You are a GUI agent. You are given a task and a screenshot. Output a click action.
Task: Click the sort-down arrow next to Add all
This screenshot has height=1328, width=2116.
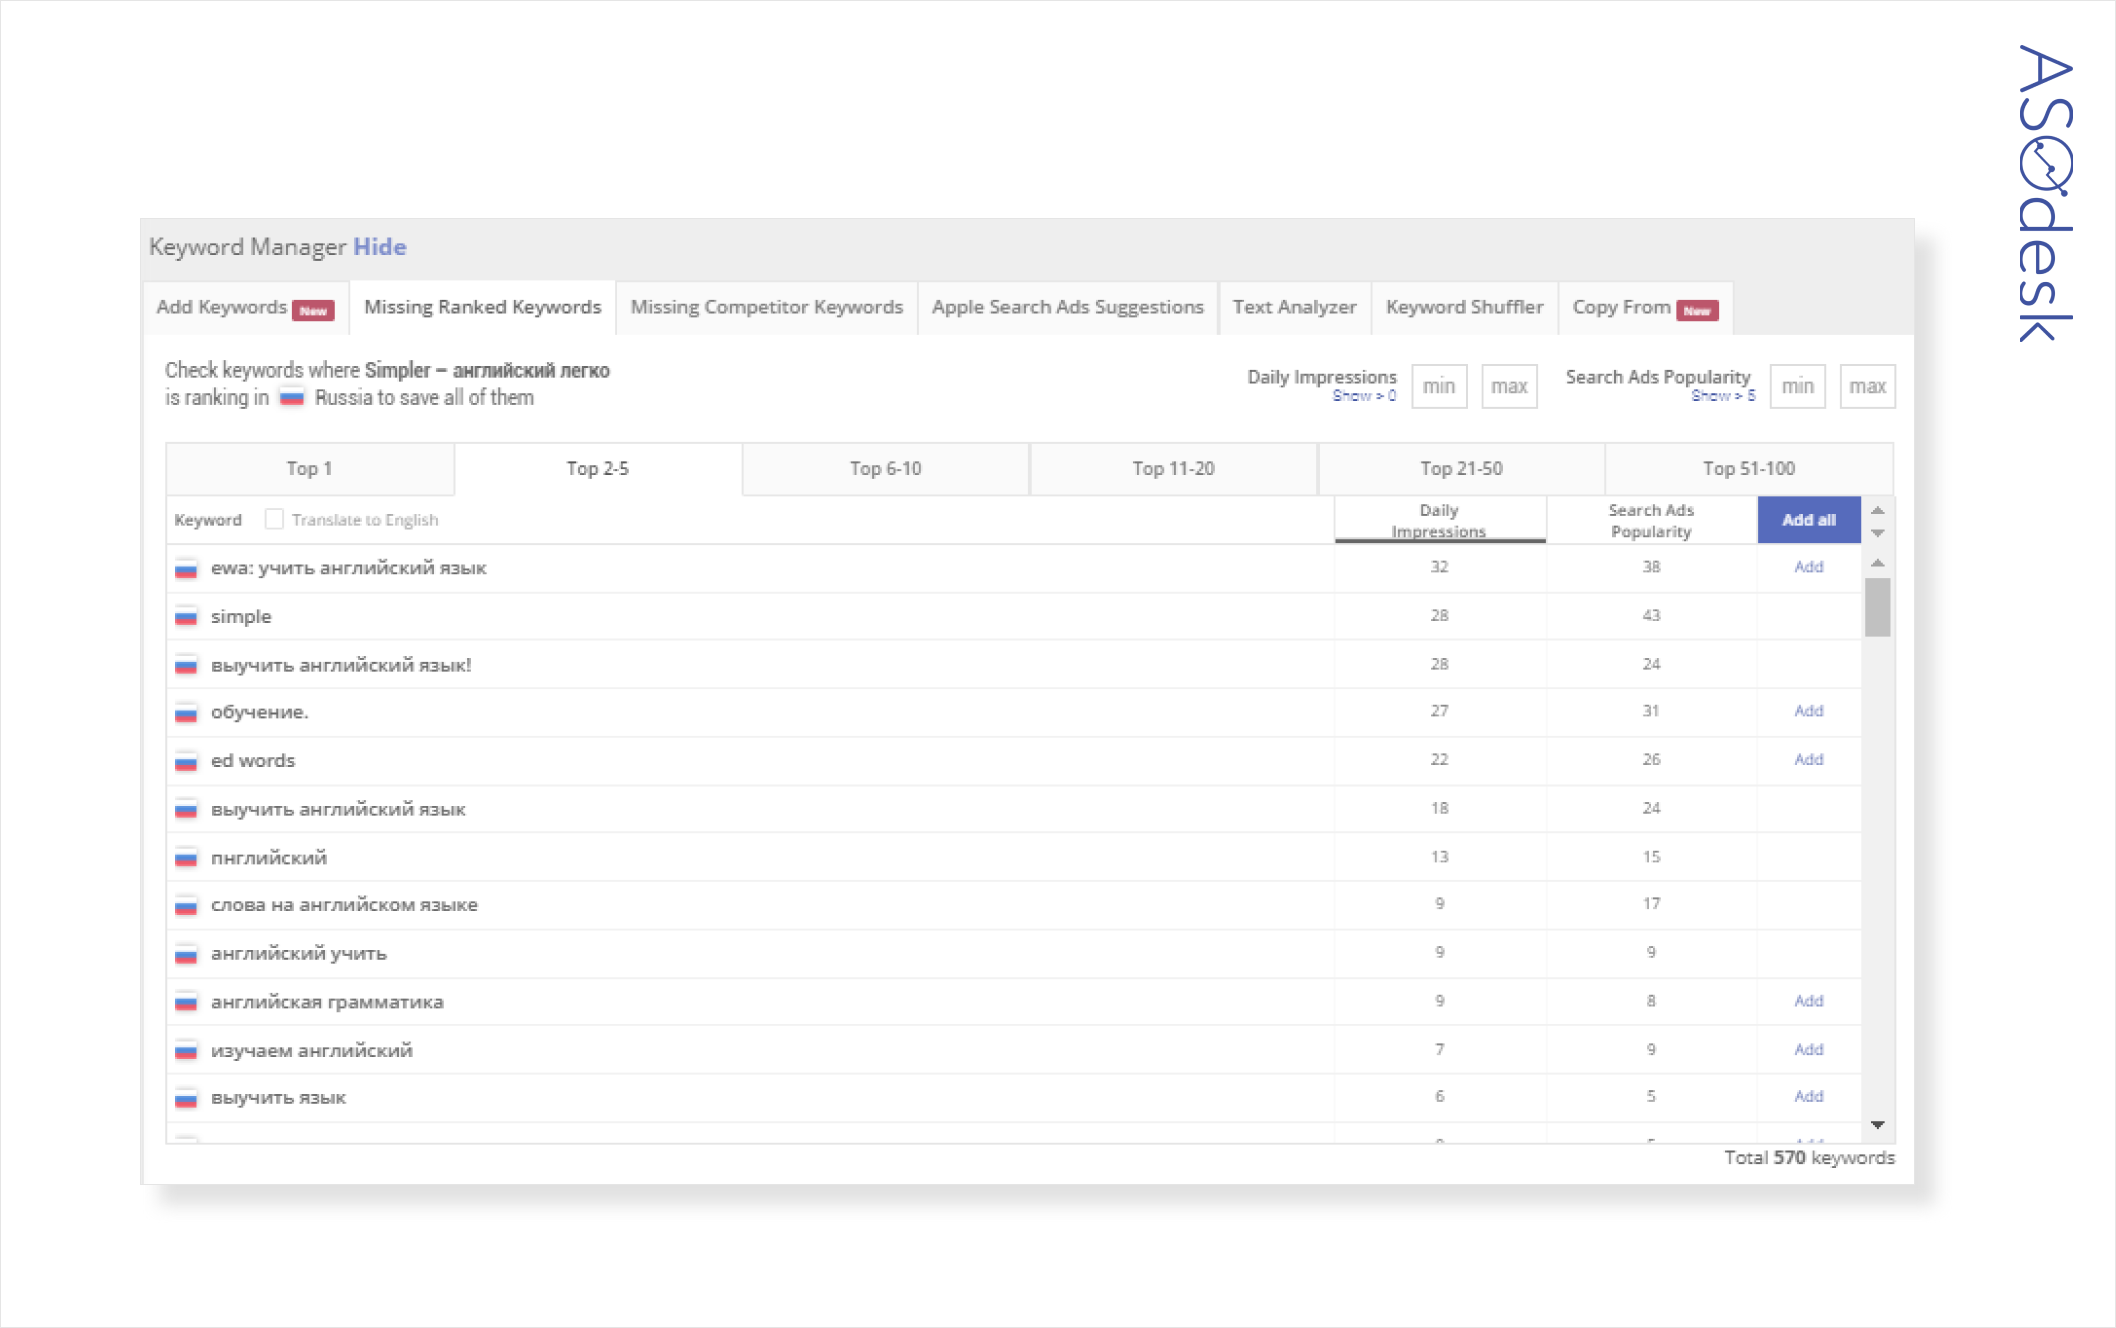[1877, 533]
